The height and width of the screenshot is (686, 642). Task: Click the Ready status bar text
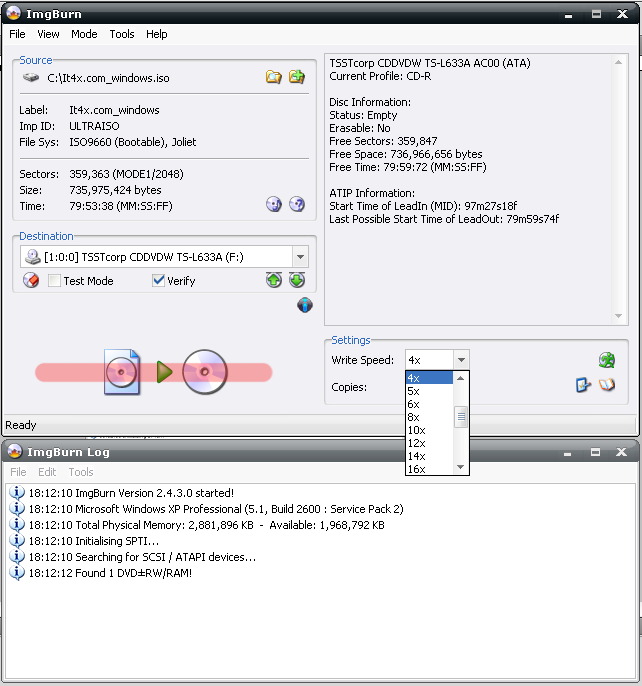coord(21,425)
